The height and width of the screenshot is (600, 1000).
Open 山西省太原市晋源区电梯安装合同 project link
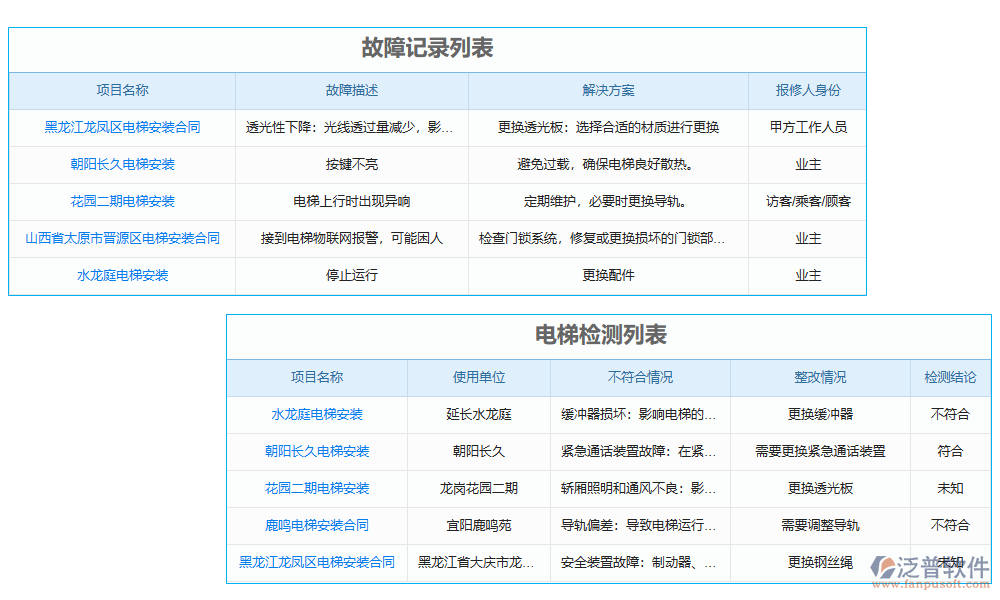coord(122,238)
